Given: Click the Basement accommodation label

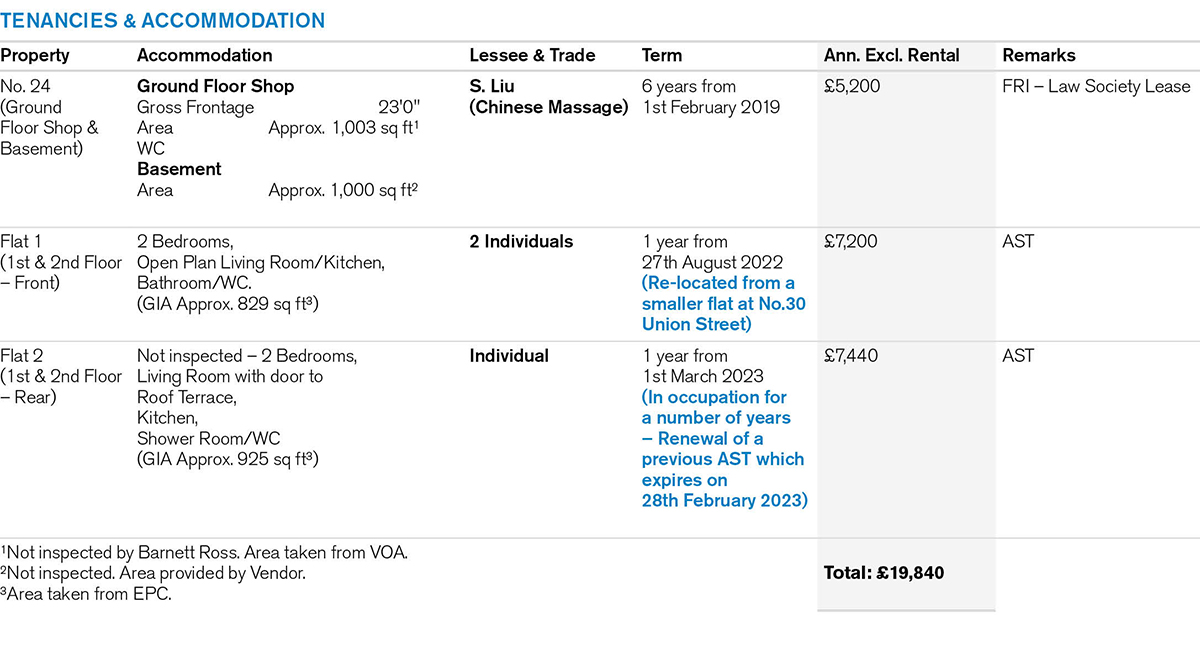Looking at the screenshot, I should tap(179, 169).
